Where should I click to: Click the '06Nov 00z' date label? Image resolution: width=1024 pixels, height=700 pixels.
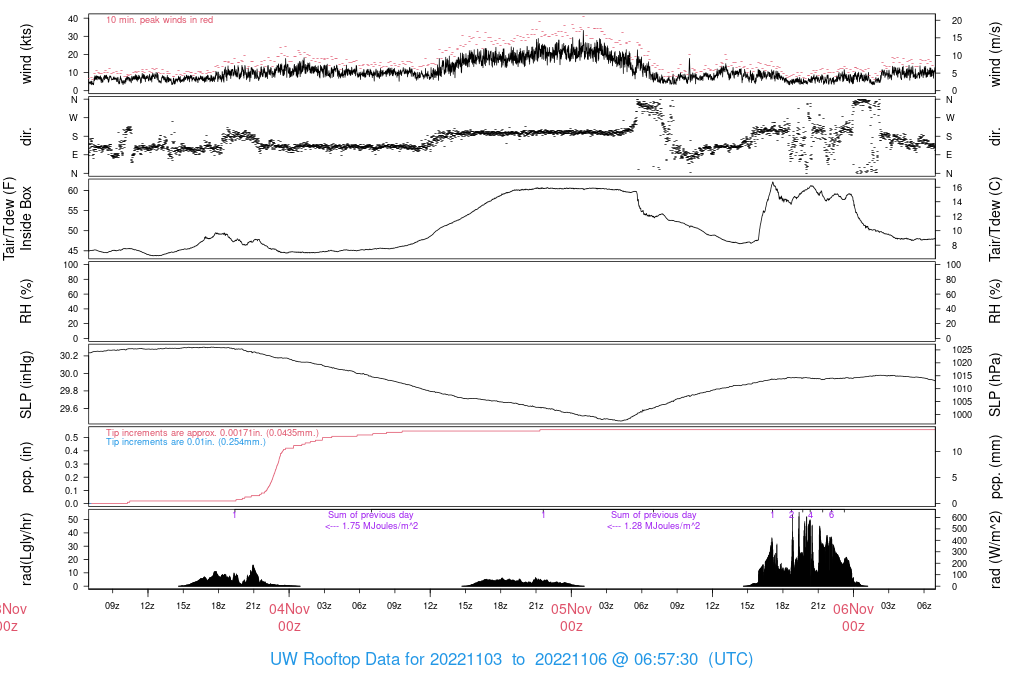tap(854, 618)
